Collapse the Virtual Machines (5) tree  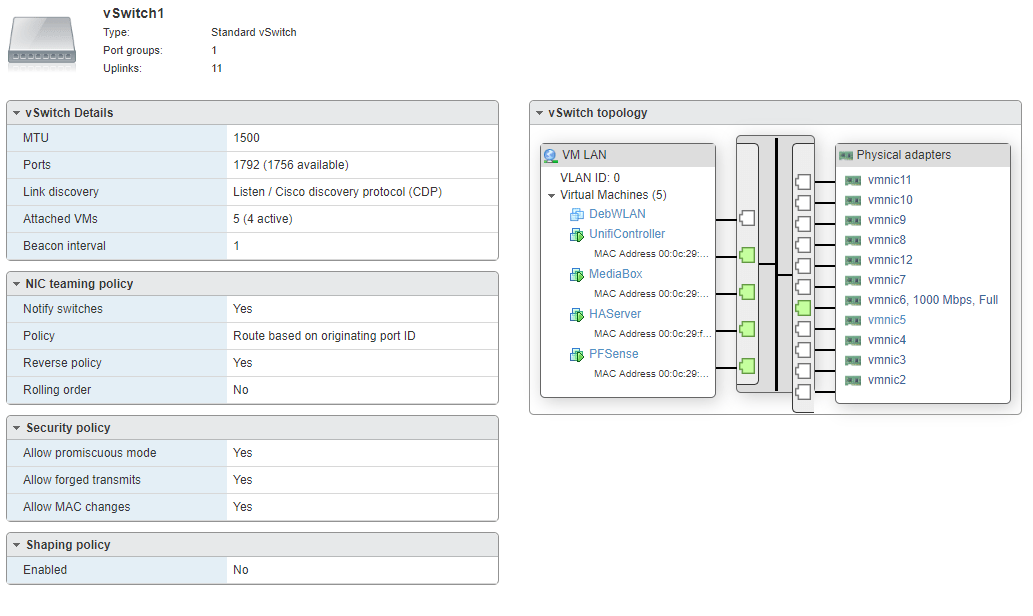point(551,194)
